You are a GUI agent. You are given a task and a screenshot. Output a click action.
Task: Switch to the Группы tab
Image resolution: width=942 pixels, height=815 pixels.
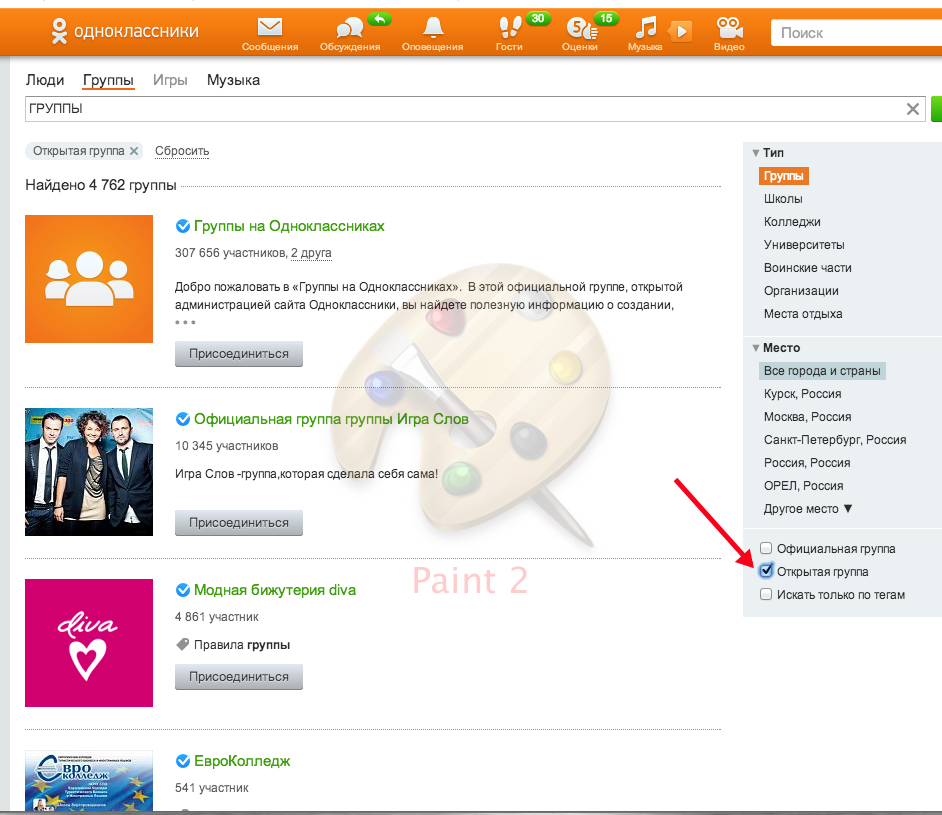pos(108,80)
